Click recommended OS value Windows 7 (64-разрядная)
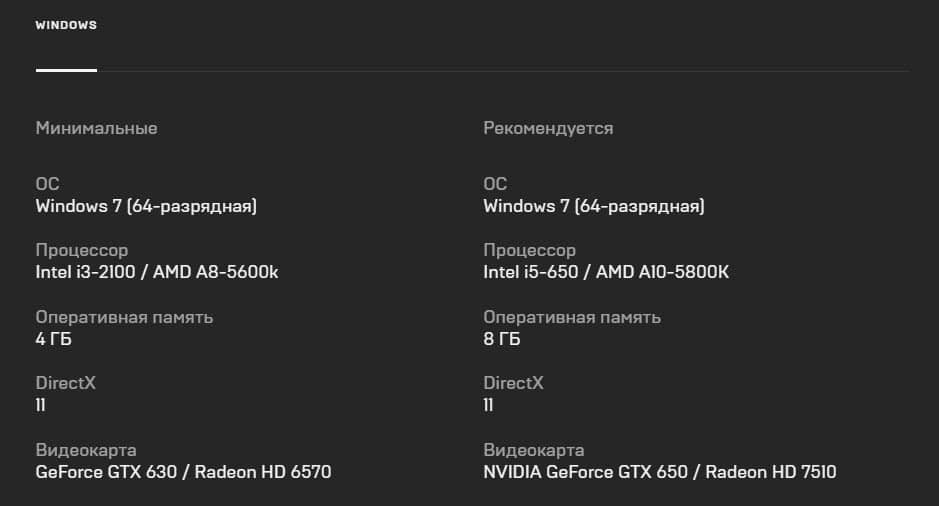 pyautogui.click(x=594, y=206)
